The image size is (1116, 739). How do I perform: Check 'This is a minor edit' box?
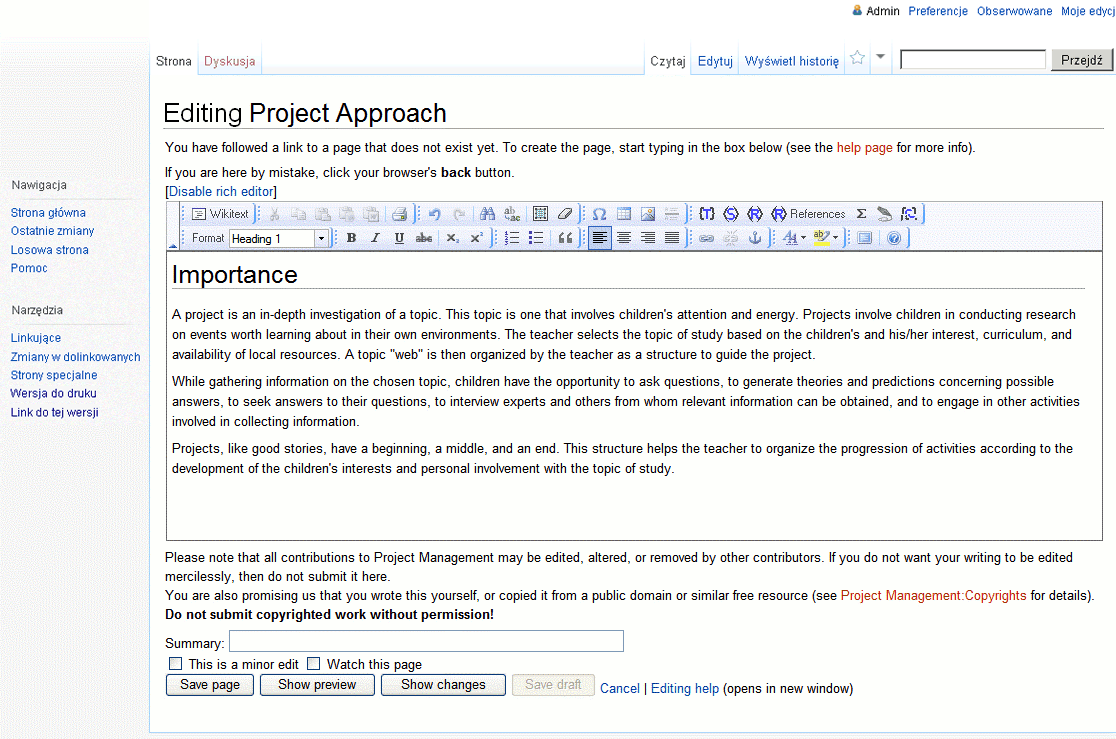coord(176,664)
